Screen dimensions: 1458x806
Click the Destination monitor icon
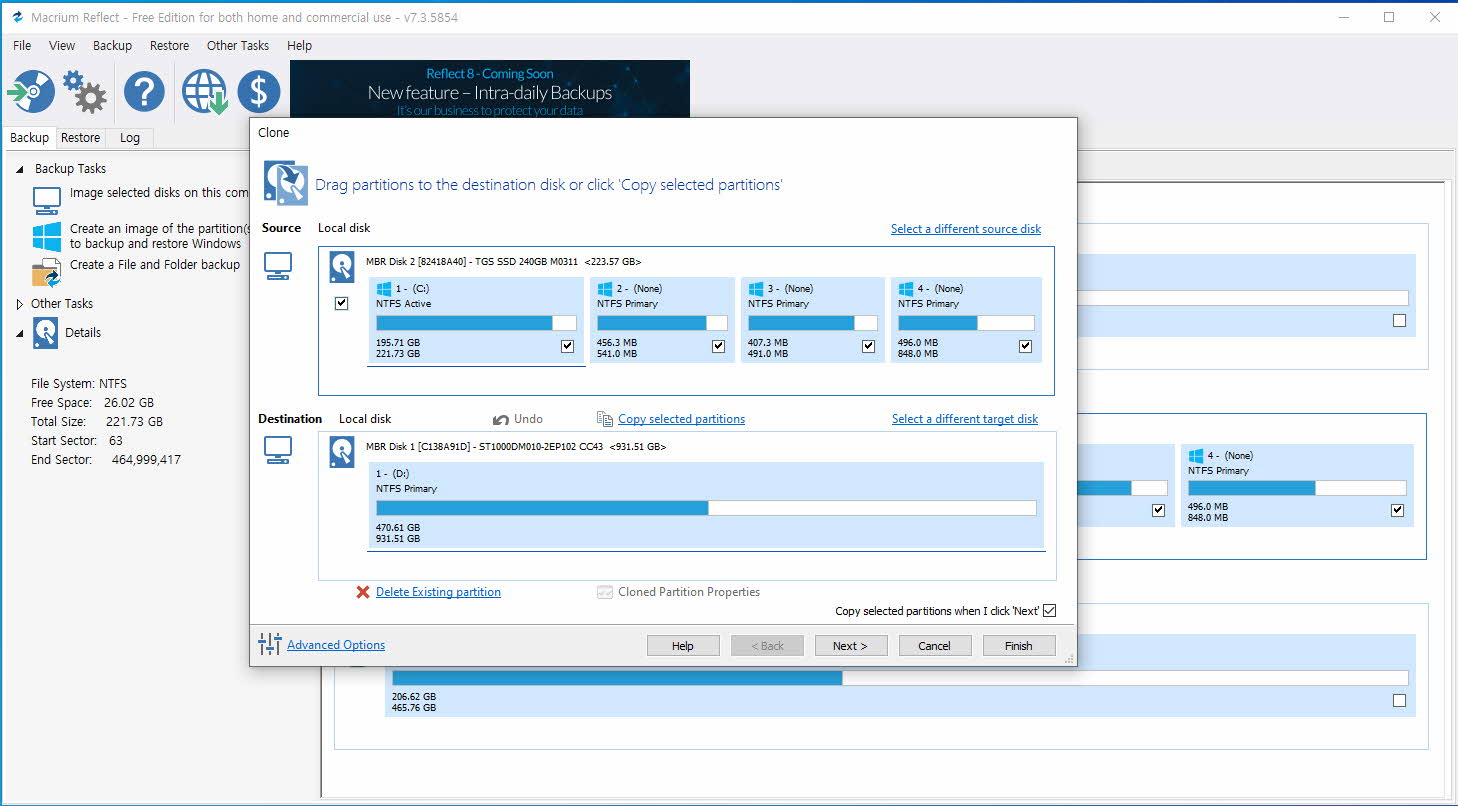[x=277, y=450]
